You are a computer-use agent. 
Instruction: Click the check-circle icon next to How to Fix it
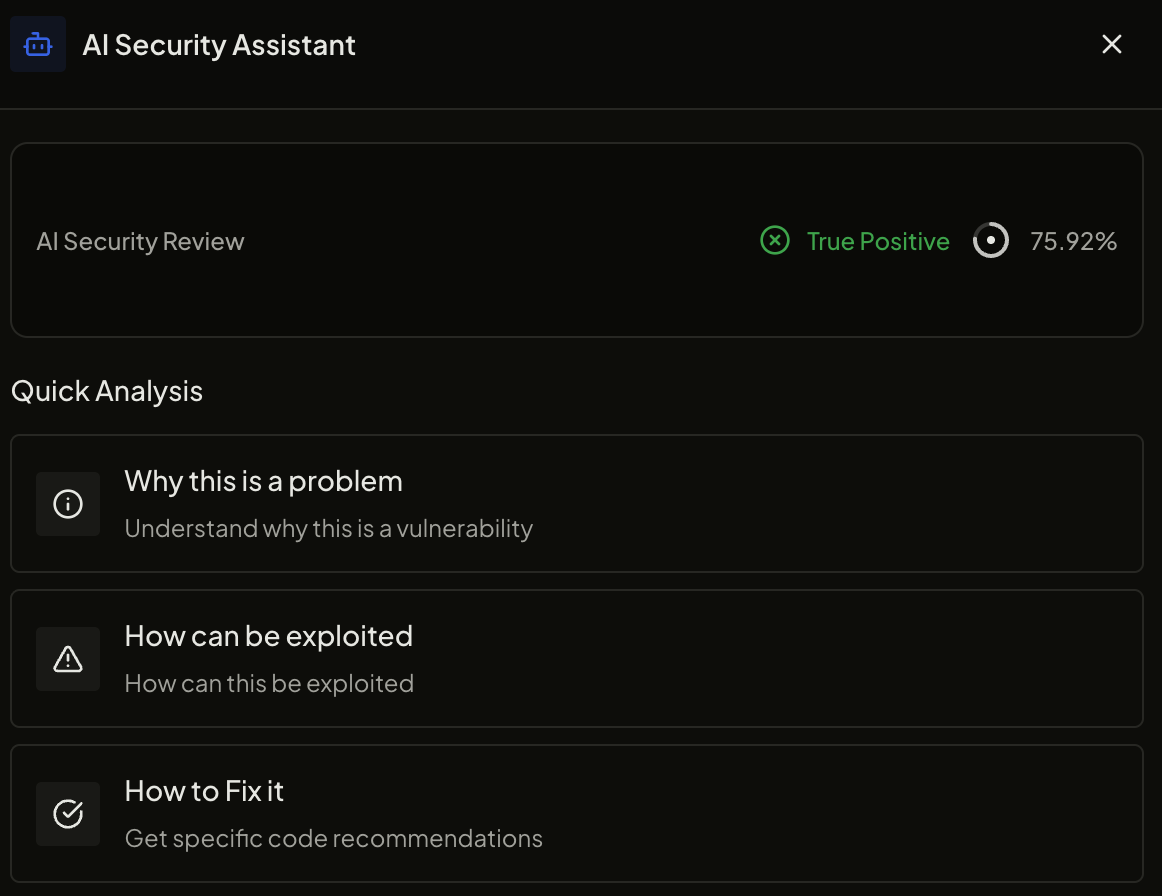68,813
